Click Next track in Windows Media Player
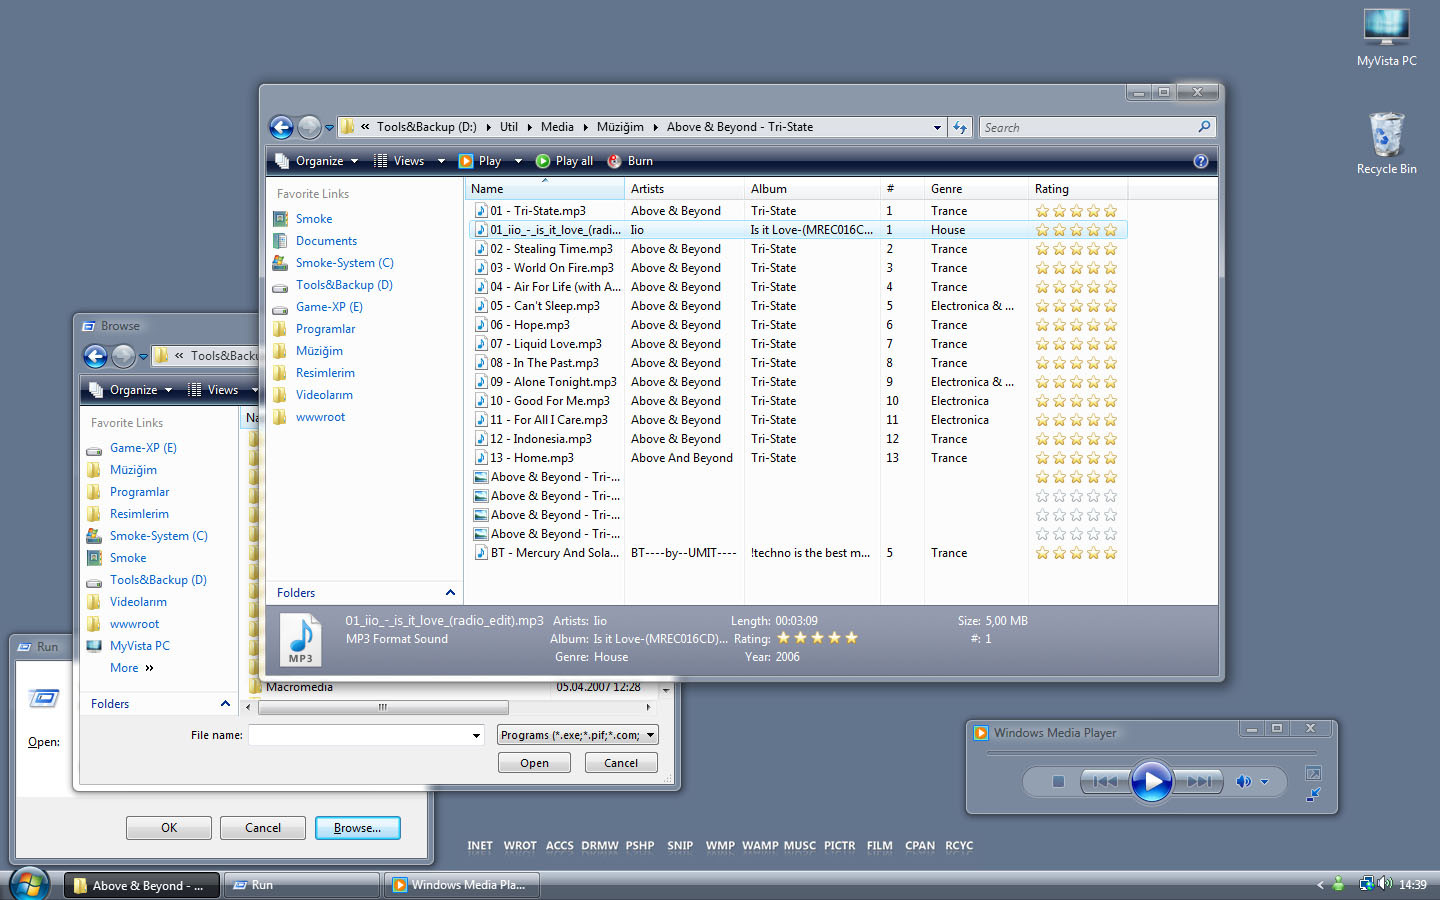 pos(1198,782)
